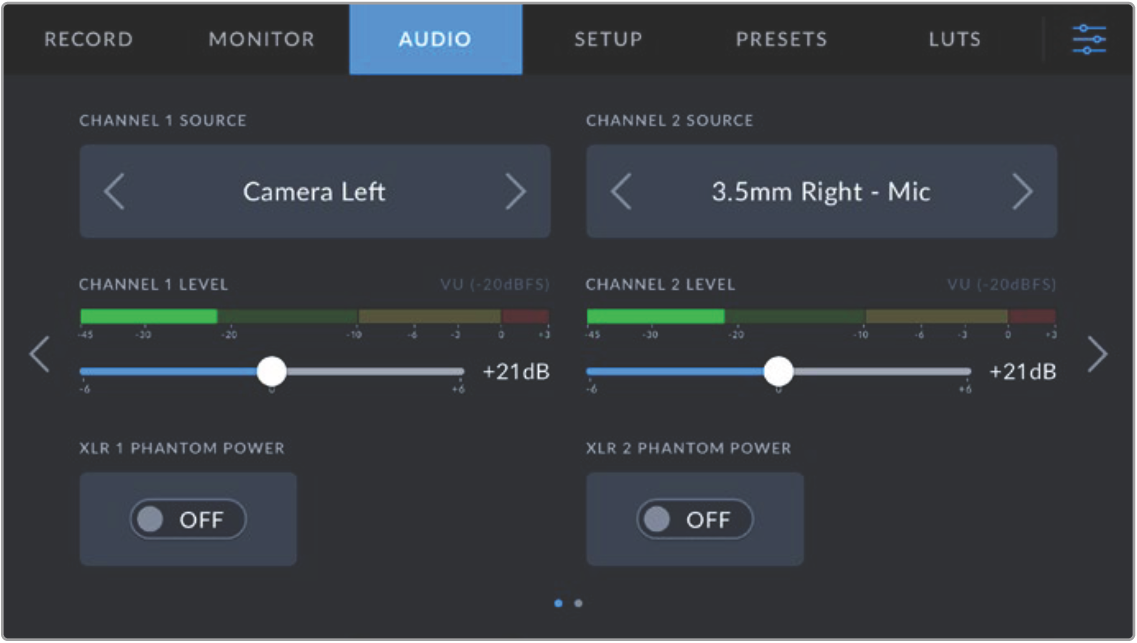Open the LUTs tab
1137x643 pixels.
coord(954,40)
